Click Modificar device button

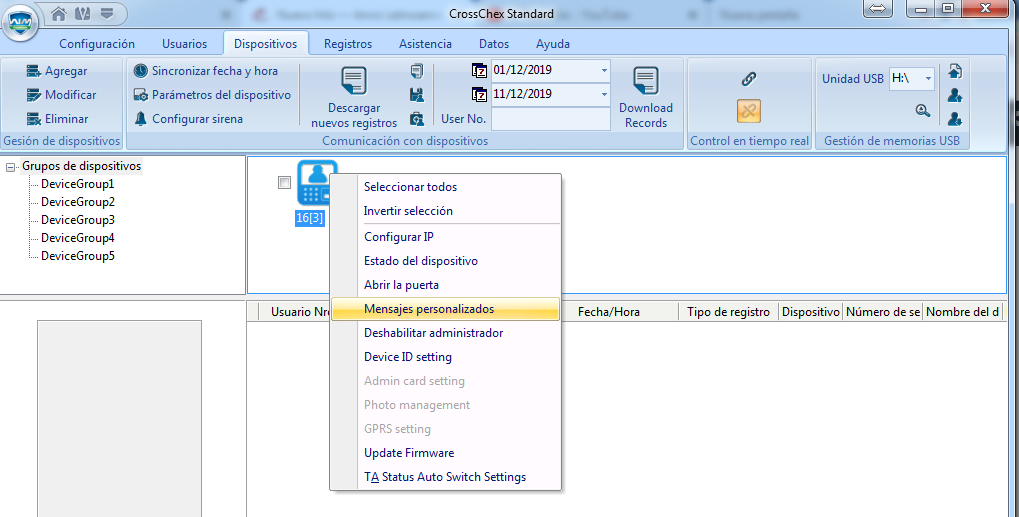(61, 95)
